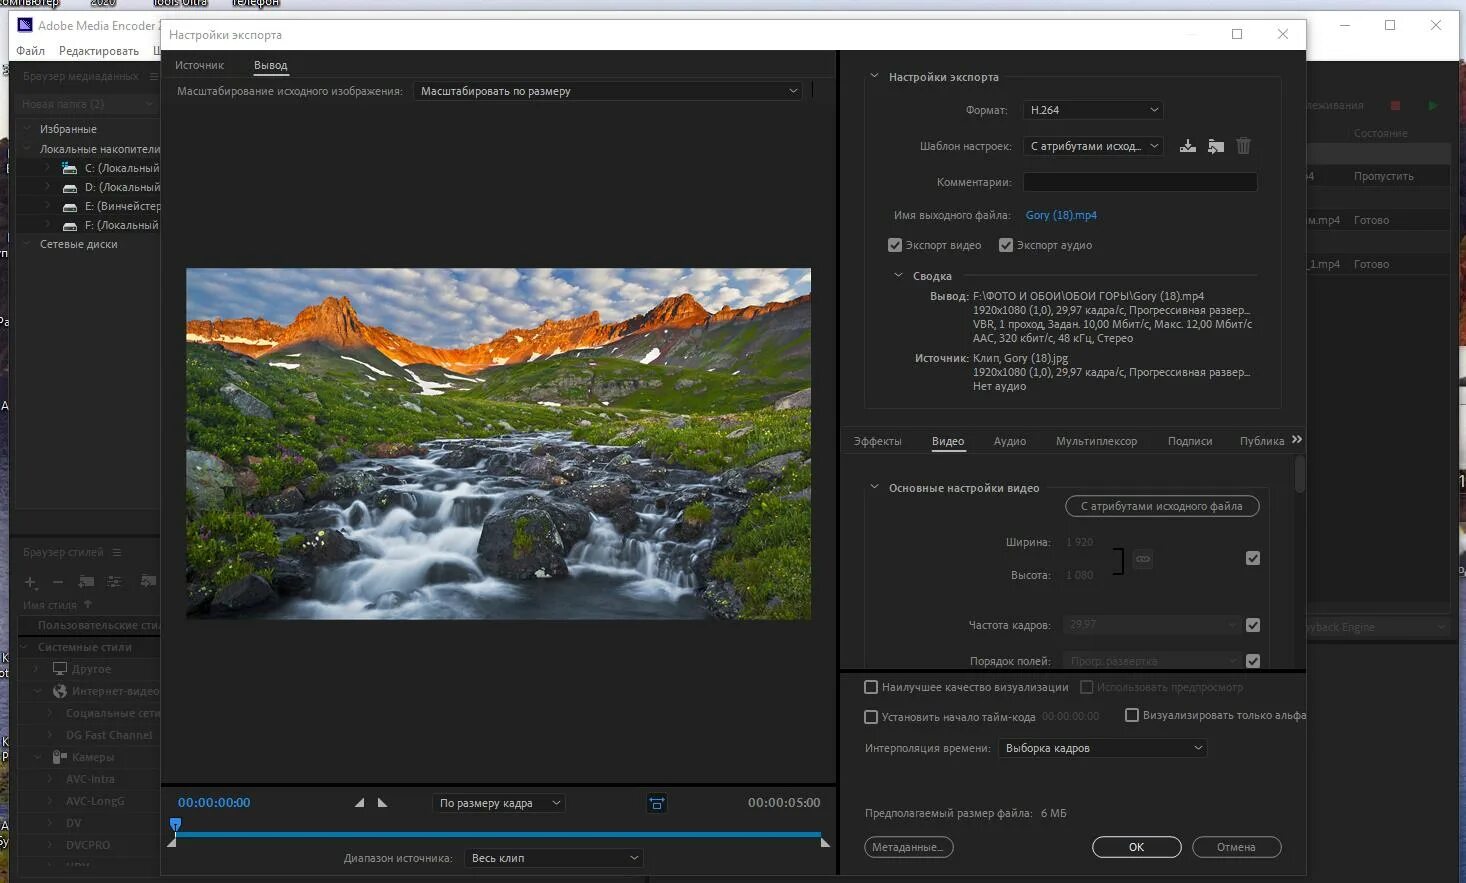Collapse the Сводка section
Screen dimensions: 1466x883
click(898, 275)
